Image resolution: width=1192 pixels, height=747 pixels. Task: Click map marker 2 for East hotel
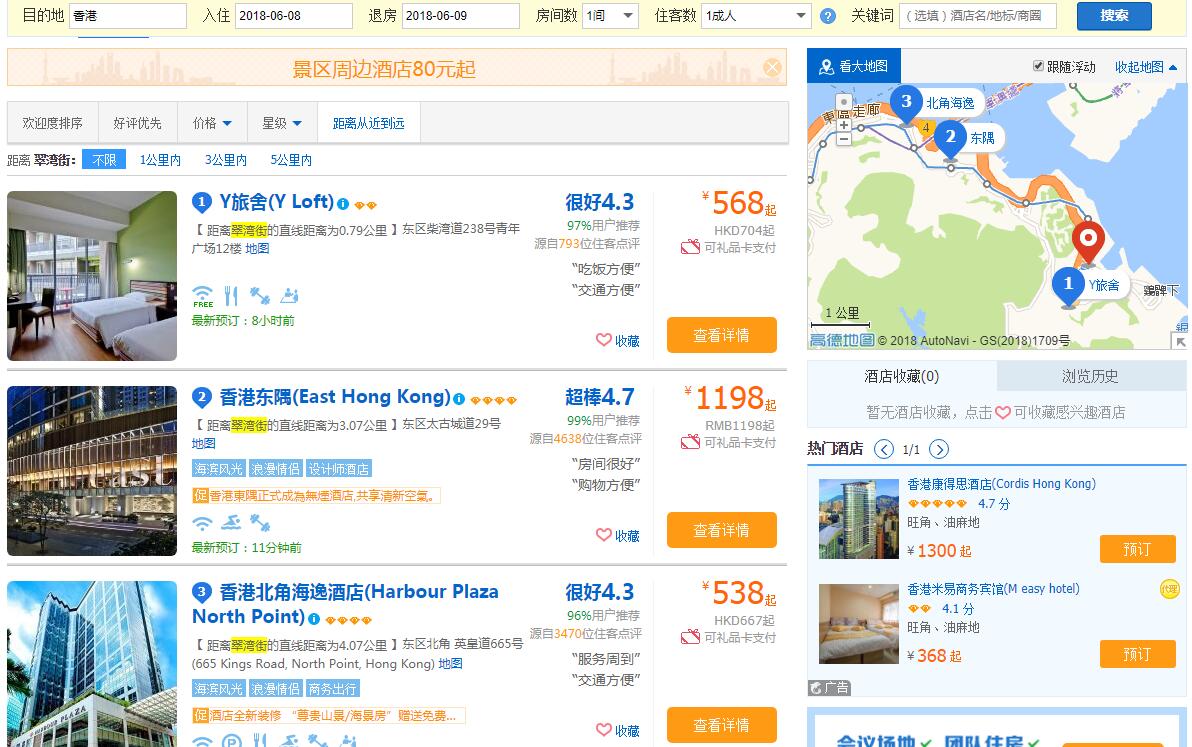pos(950,138)
